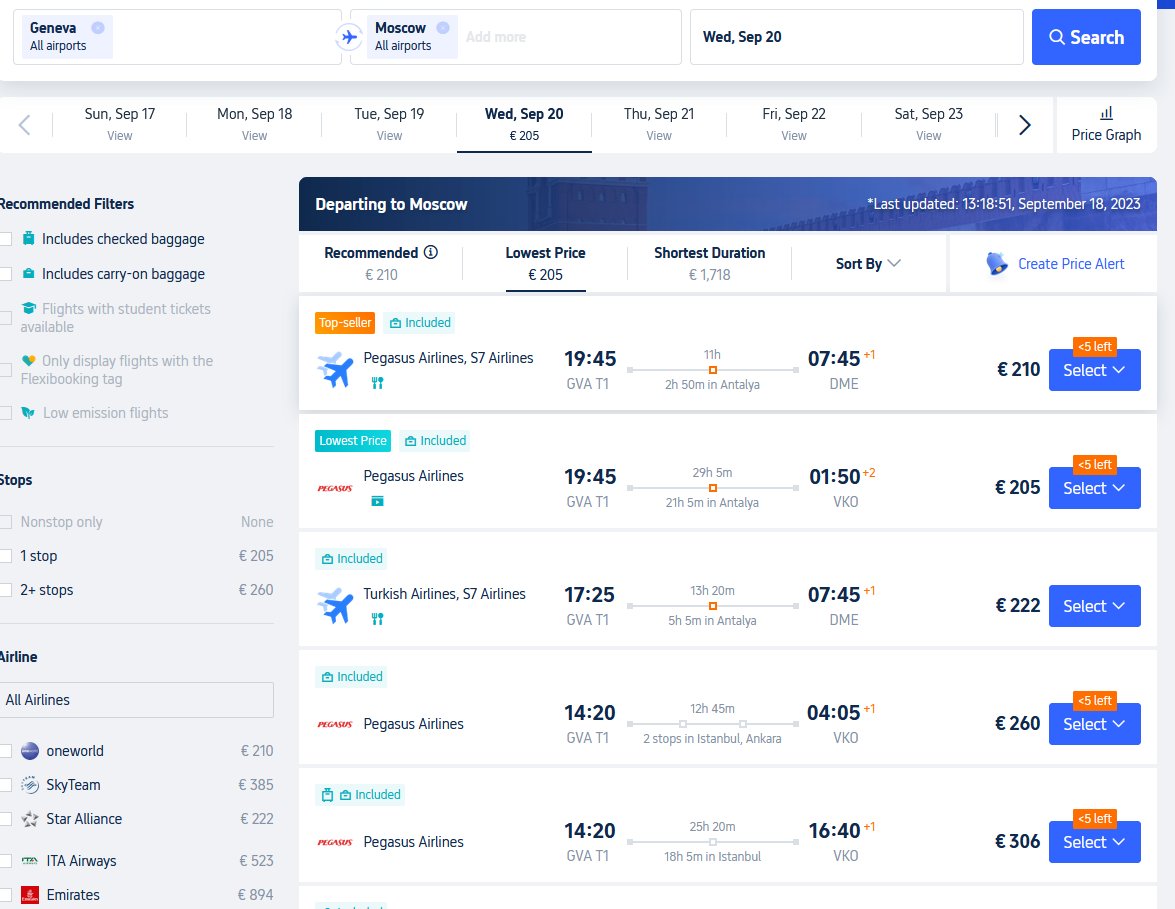The height and width of the screenshot is (909, 1175).
Task: Tick the Emirates checkbox
Action: coord(5,895)
